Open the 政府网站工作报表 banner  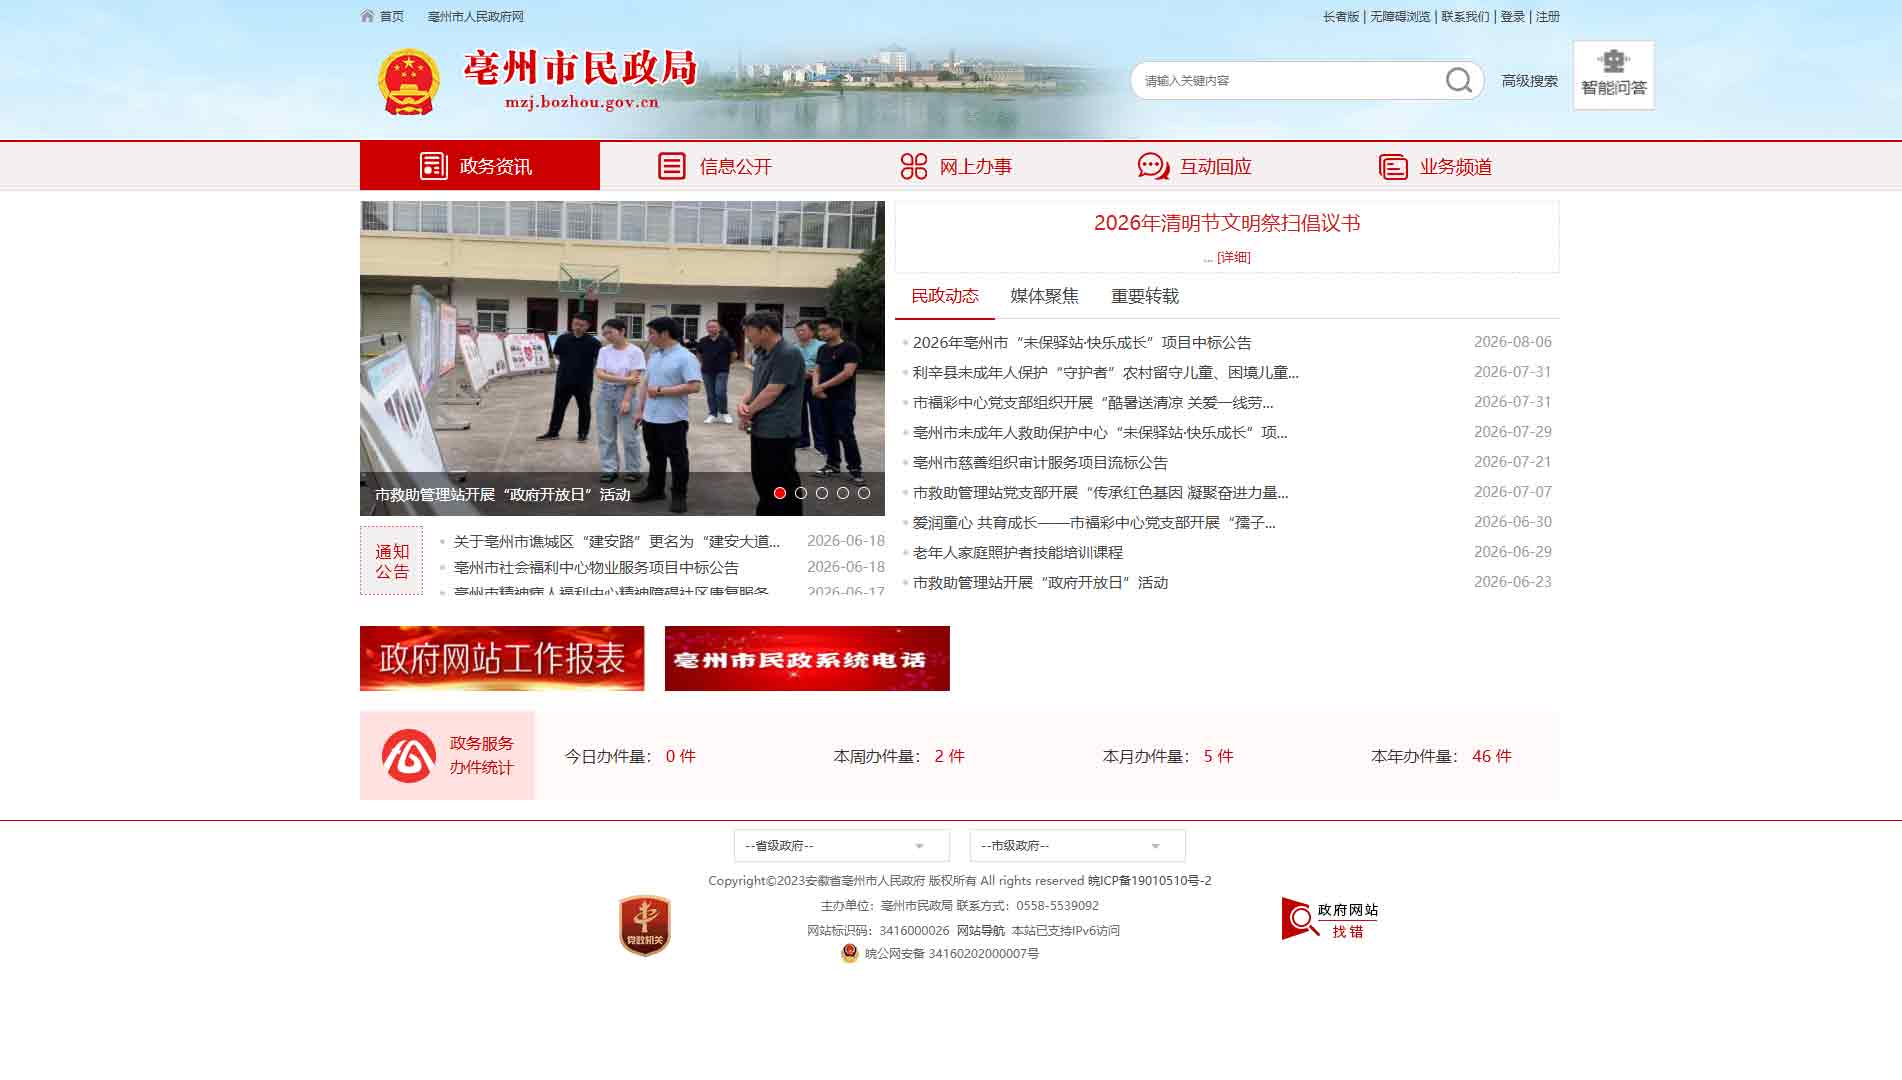point(502,658)
